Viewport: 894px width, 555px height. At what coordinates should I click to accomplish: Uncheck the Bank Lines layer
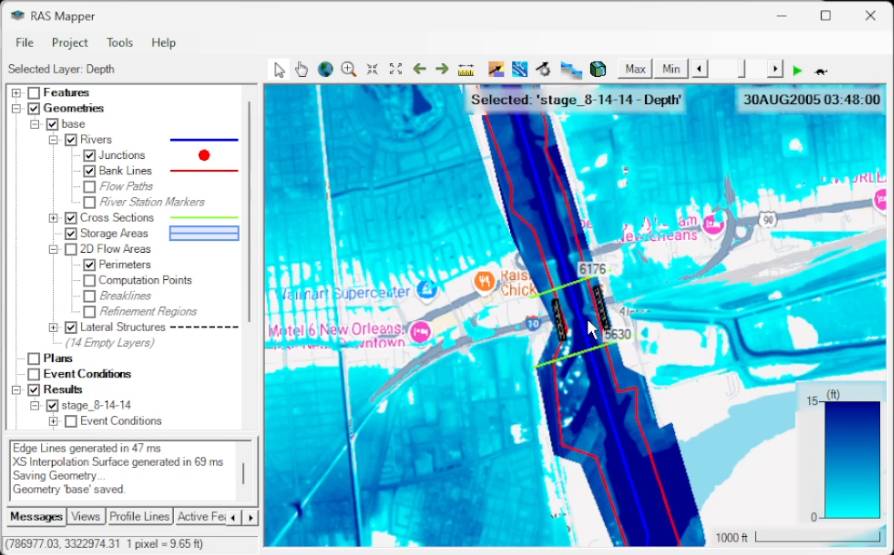click(x=90, y=171)
